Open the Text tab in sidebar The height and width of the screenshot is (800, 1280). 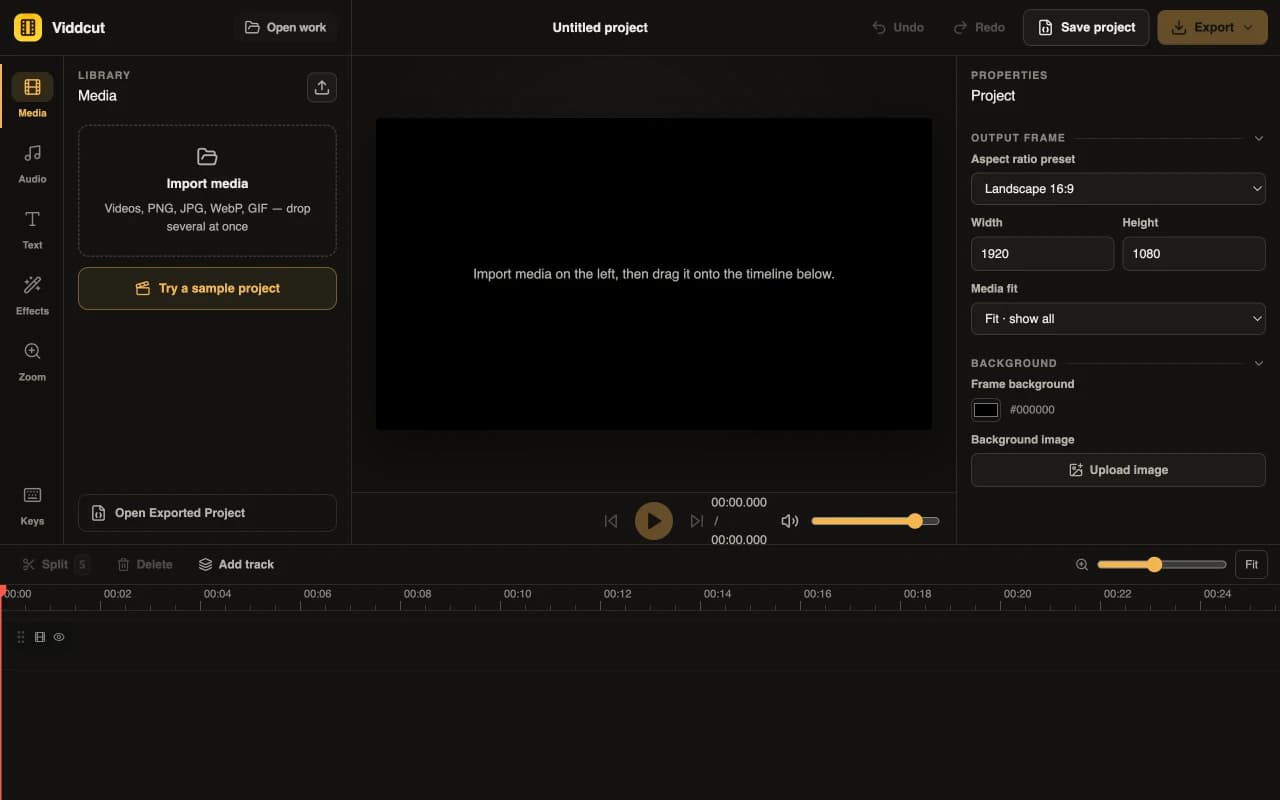point(32,229)
